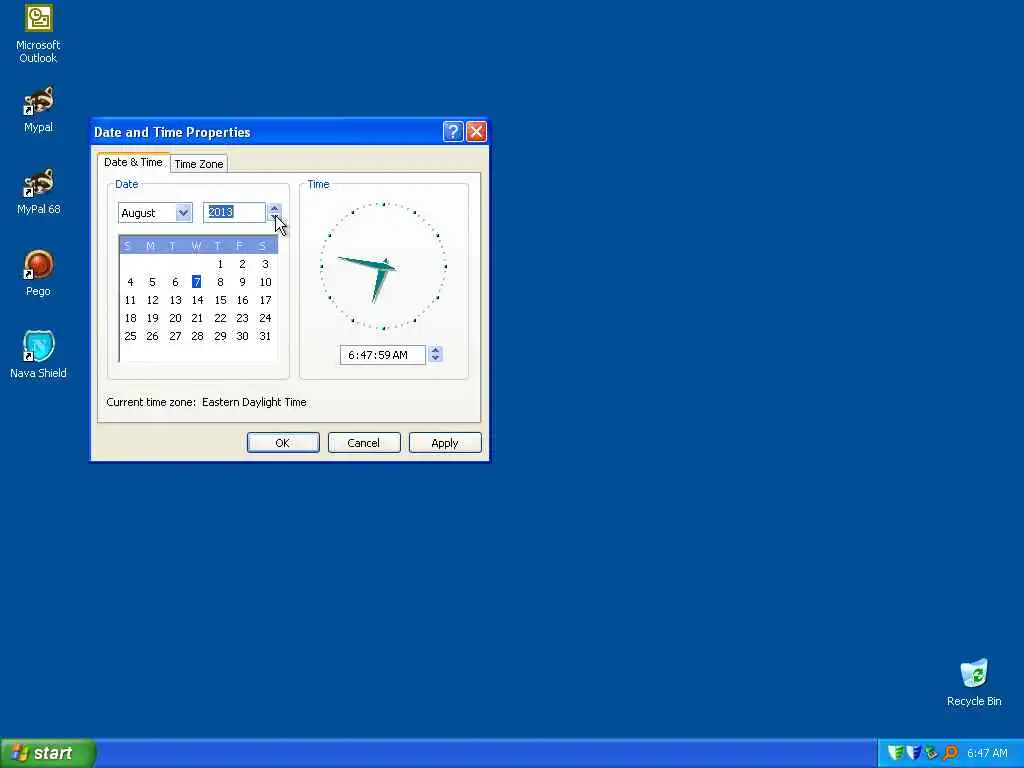1024x768 pixels.
Task: Click the Eastern Daylight Time zone label
Action: [x=254, y=402]
